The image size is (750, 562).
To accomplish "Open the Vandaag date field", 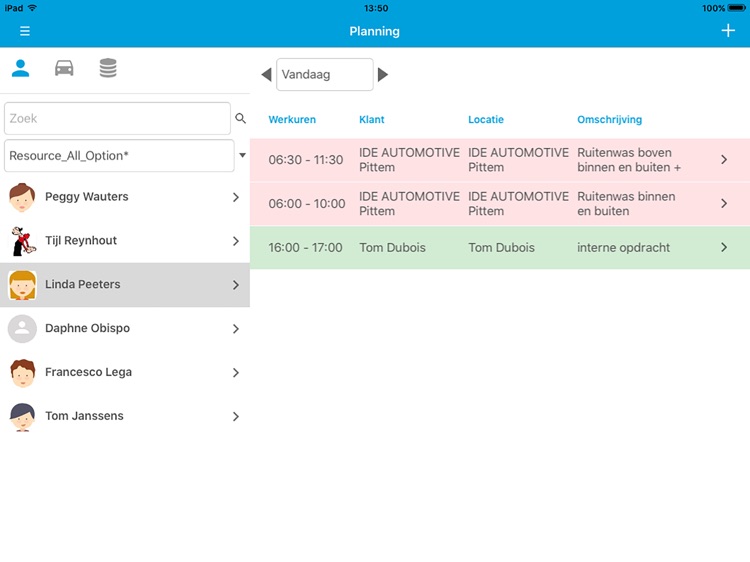I will tap(325, 75).
